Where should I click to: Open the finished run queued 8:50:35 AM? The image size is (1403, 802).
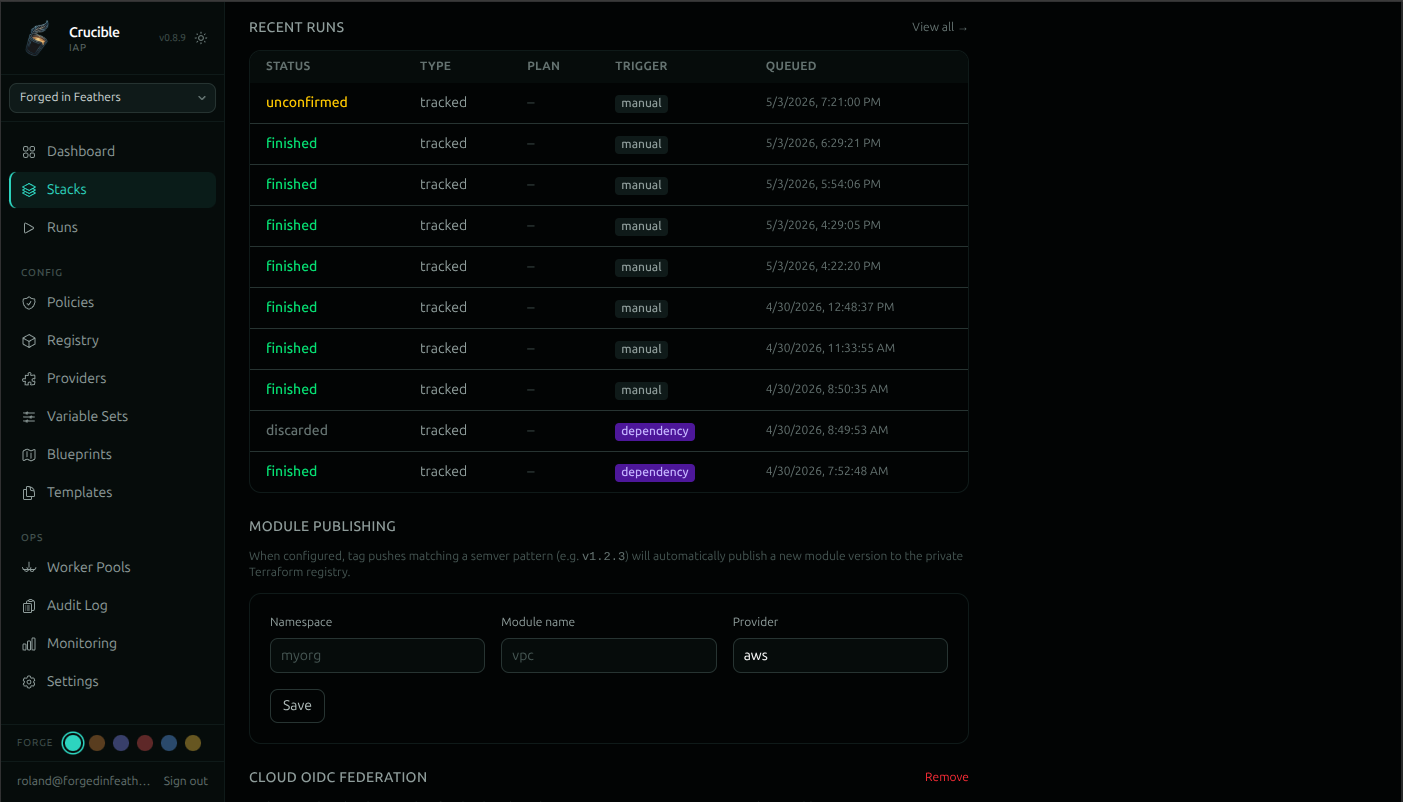[x=609, y=390]
